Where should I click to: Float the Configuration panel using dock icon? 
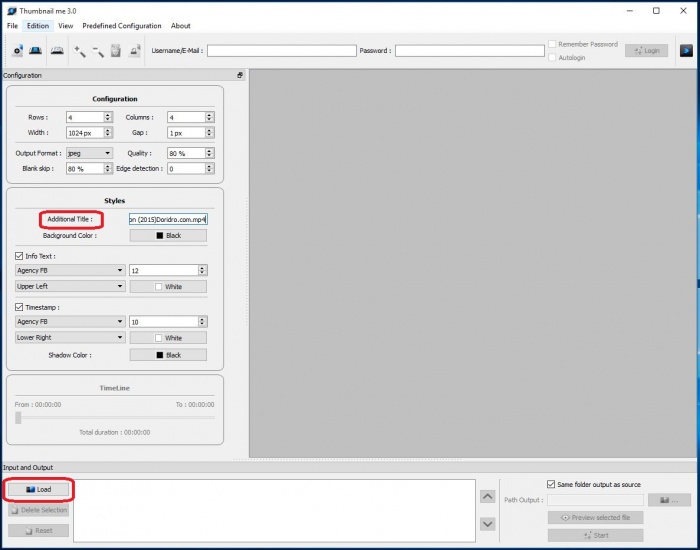[240, 75]
